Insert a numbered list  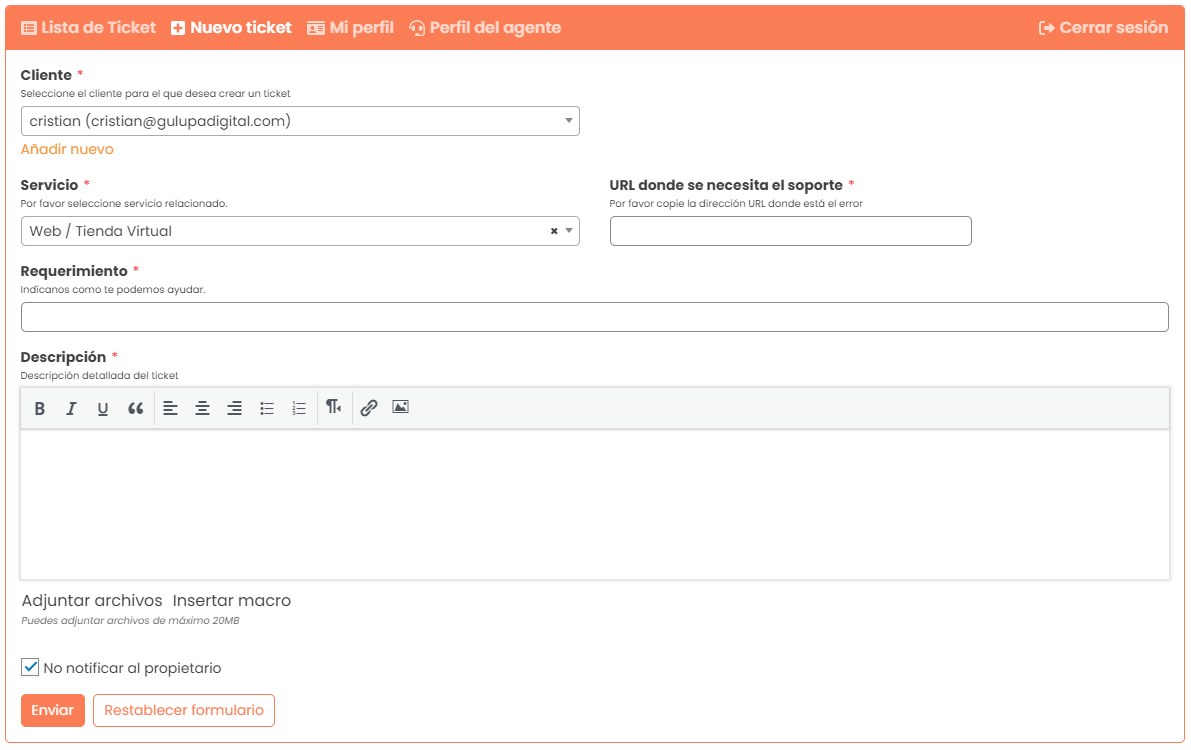tap(299, 409)
